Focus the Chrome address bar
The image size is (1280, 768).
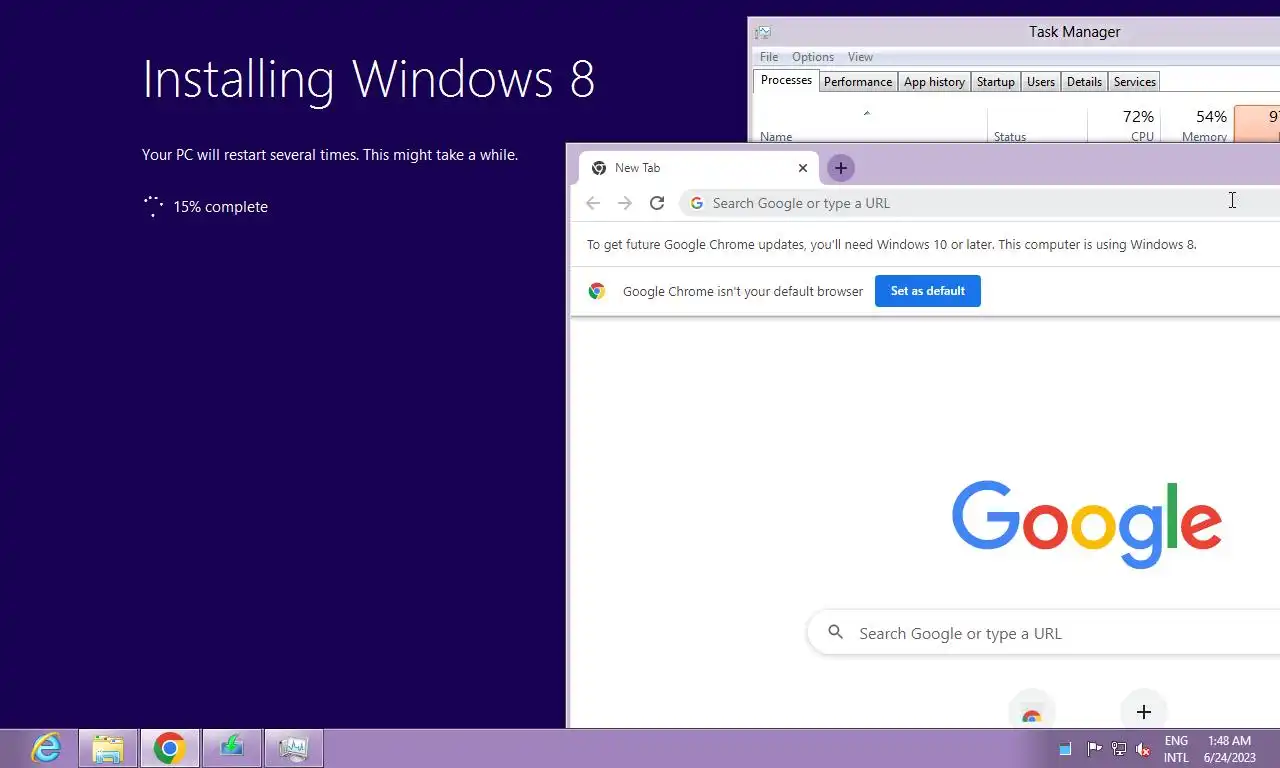pos(980,203)
